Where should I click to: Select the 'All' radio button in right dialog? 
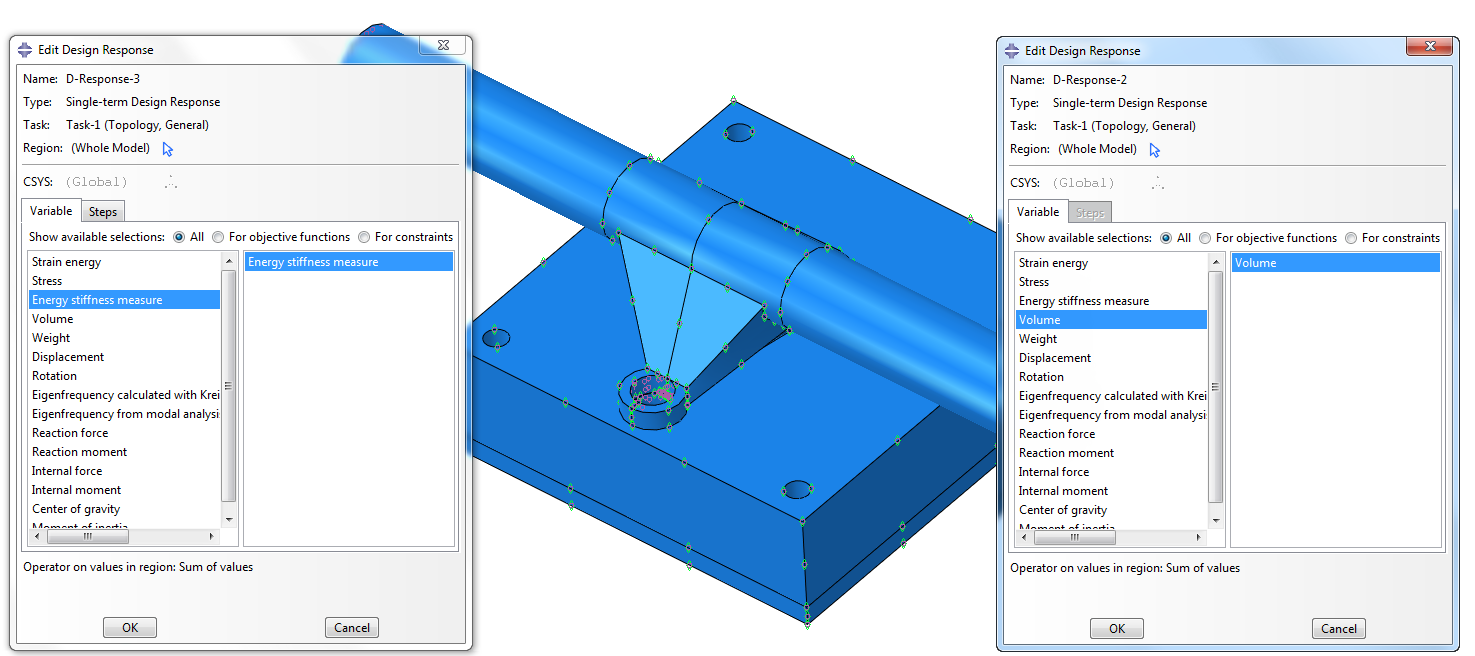click(x=1166, y=238)
